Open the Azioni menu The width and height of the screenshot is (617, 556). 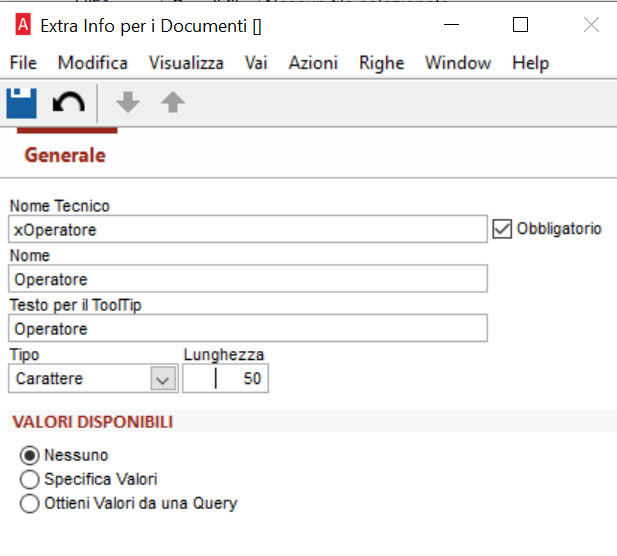tap(313, 63)
